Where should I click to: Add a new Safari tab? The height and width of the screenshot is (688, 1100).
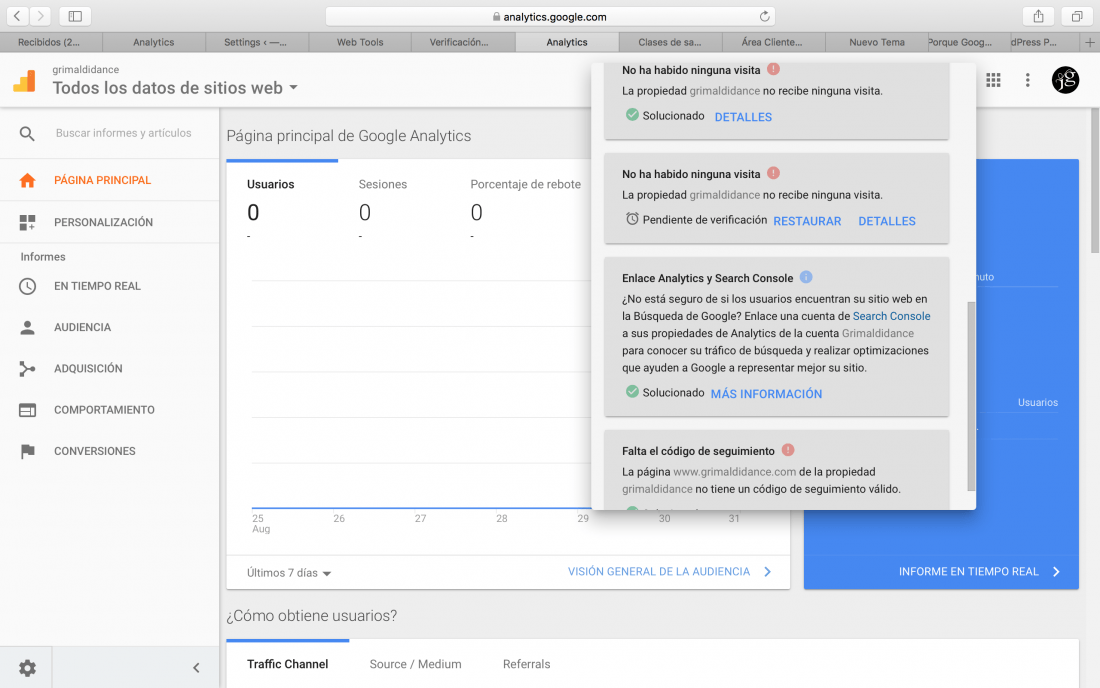[1089, 42]
